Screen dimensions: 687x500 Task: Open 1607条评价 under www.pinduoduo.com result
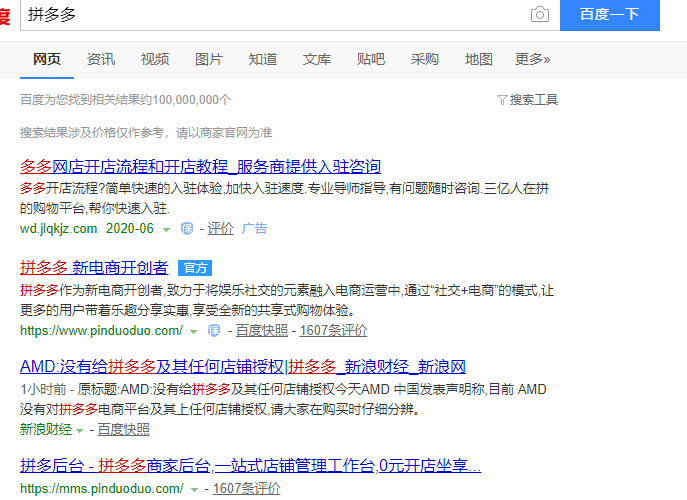coord(333,330)
